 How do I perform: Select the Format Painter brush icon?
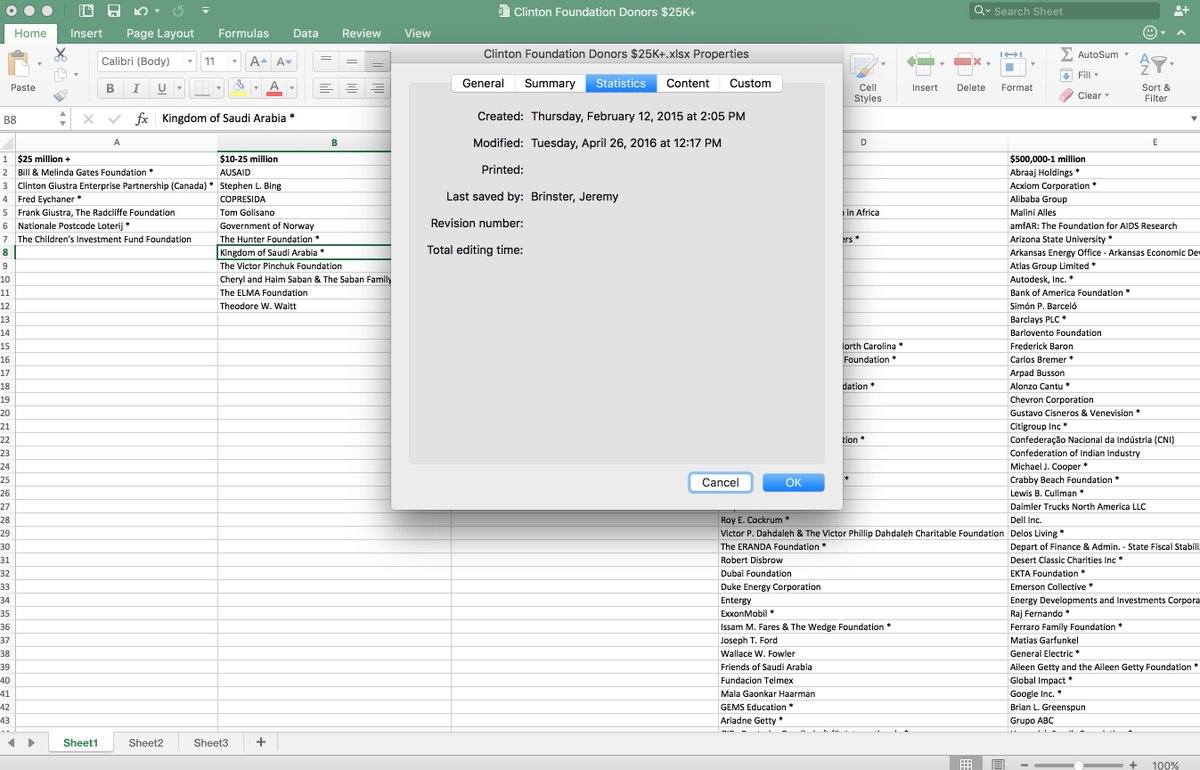60,96
